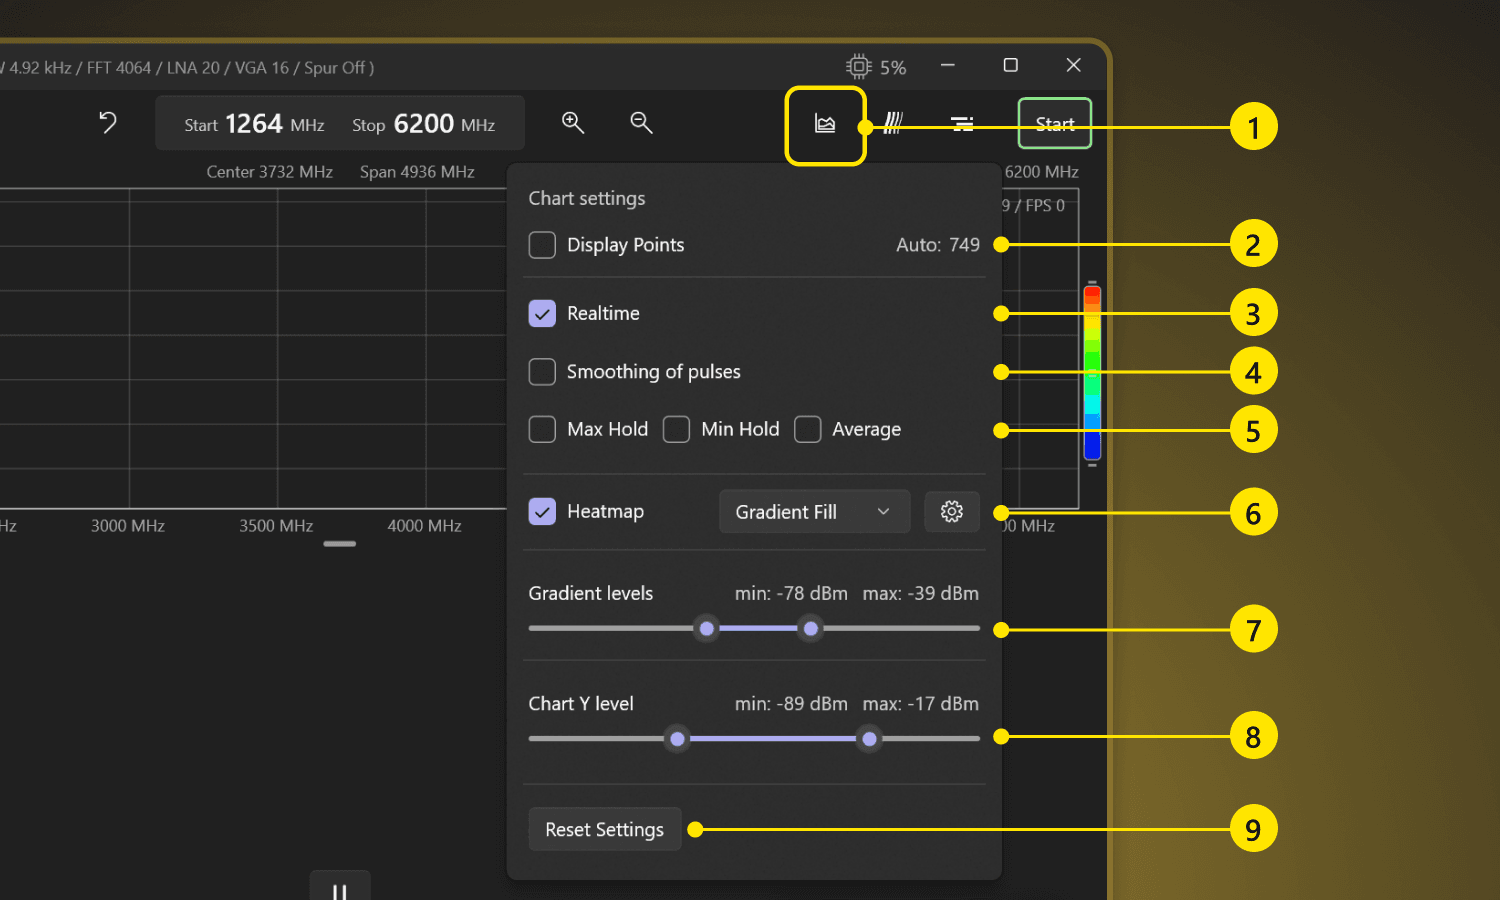Enable the Display Points checkbox
The width and height of the screenshot is (1500, 900).
(542, 245)
